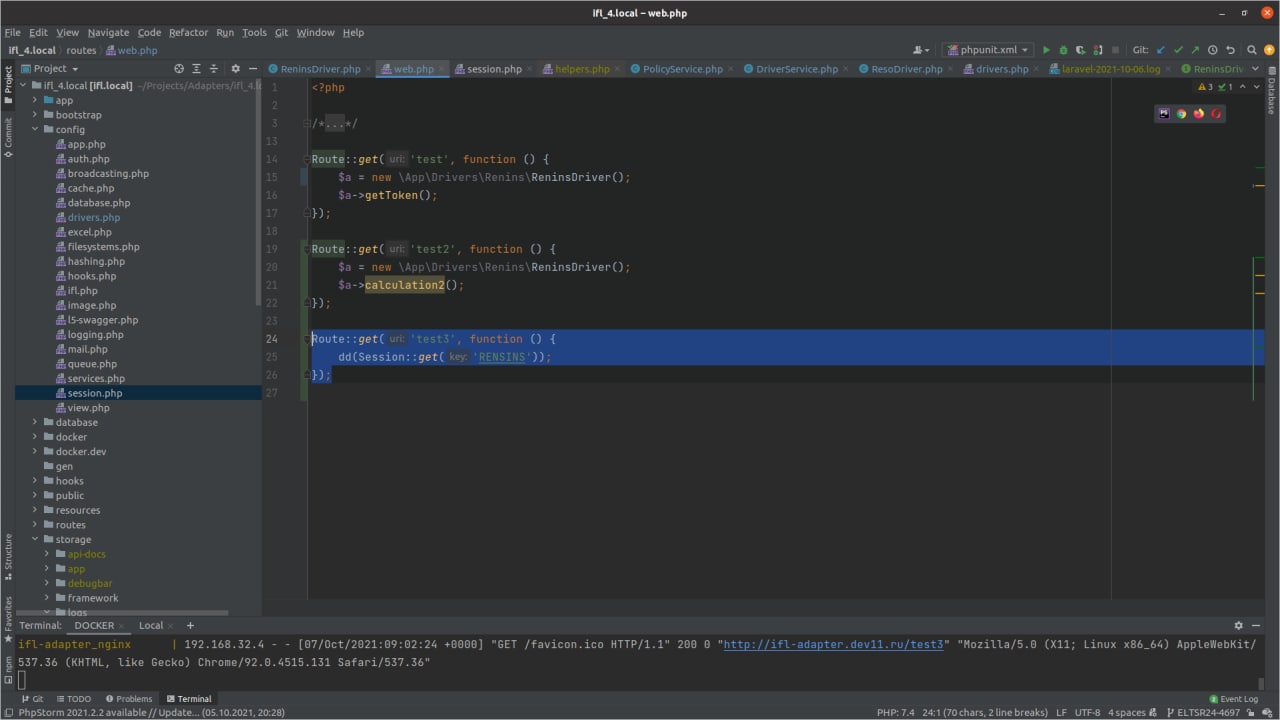Expand the database folder
Image resolution: width=1280 pixels, height=720 pixels.
tap(35, 422)
